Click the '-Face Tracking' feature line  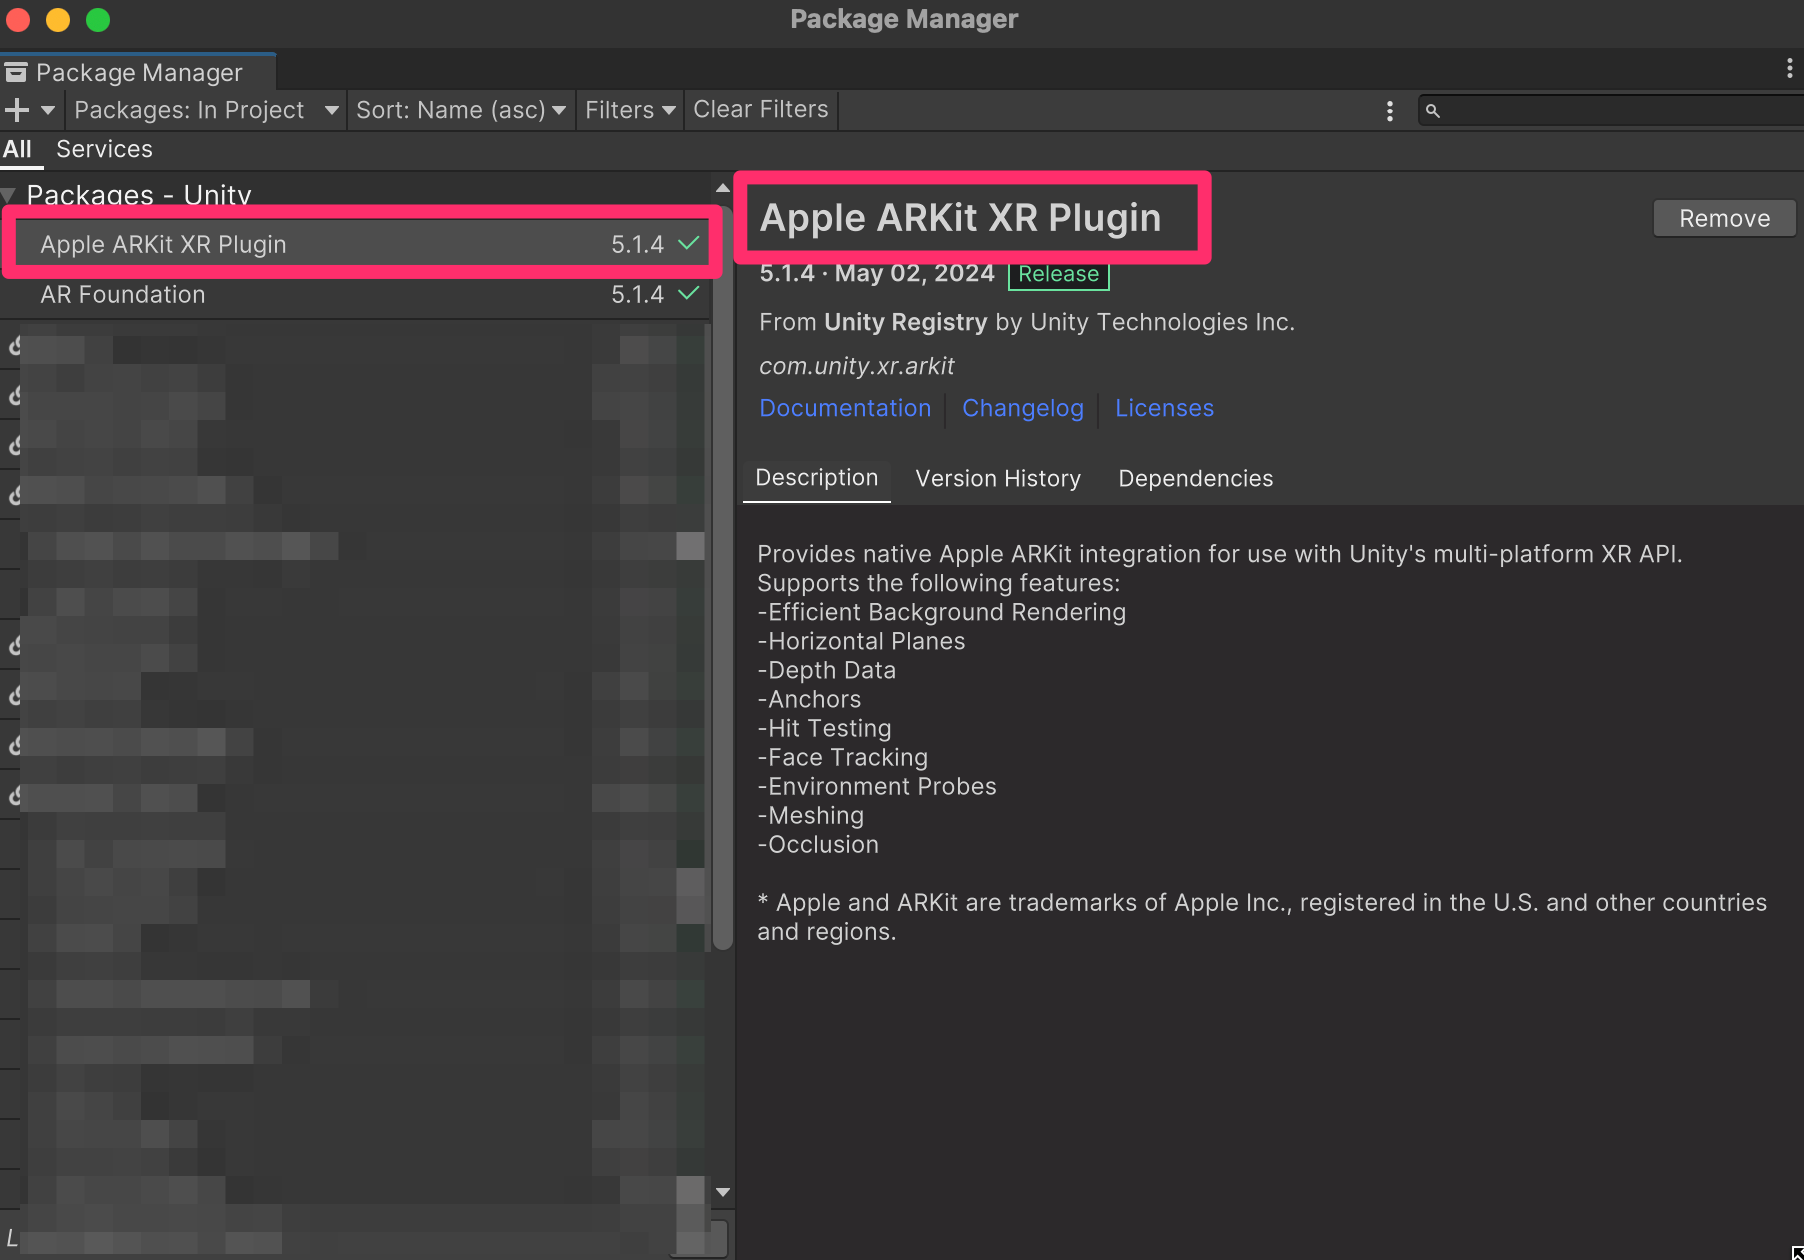click(x=843, y=757)
